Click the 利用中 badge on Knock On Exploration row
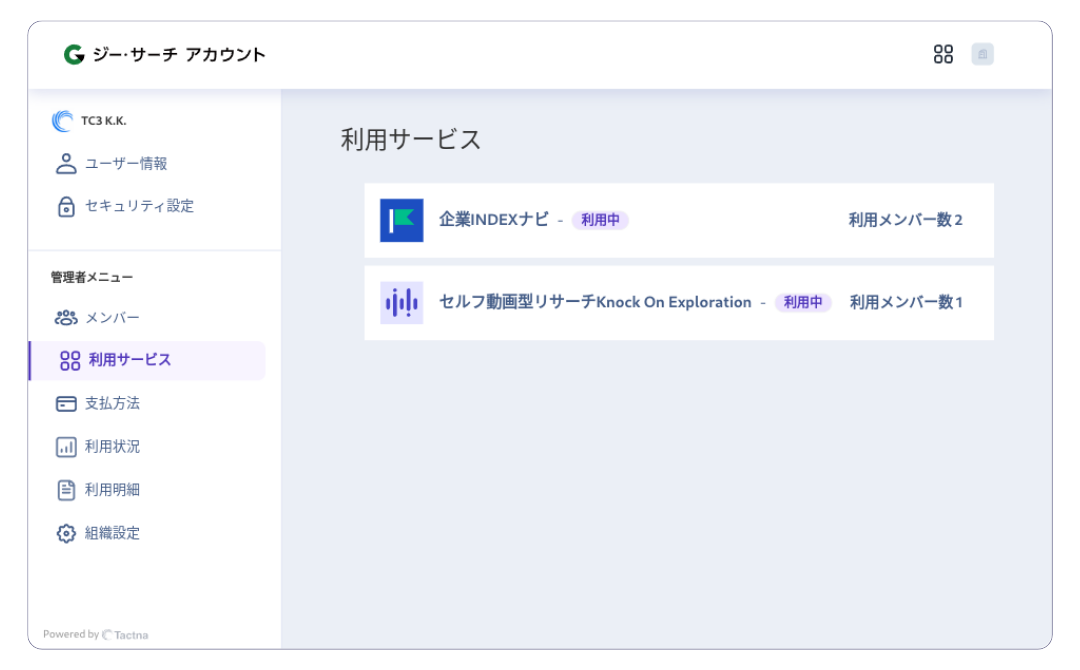Image resolution: width=1080 pixels, height=670 pixels. [802, 302]
